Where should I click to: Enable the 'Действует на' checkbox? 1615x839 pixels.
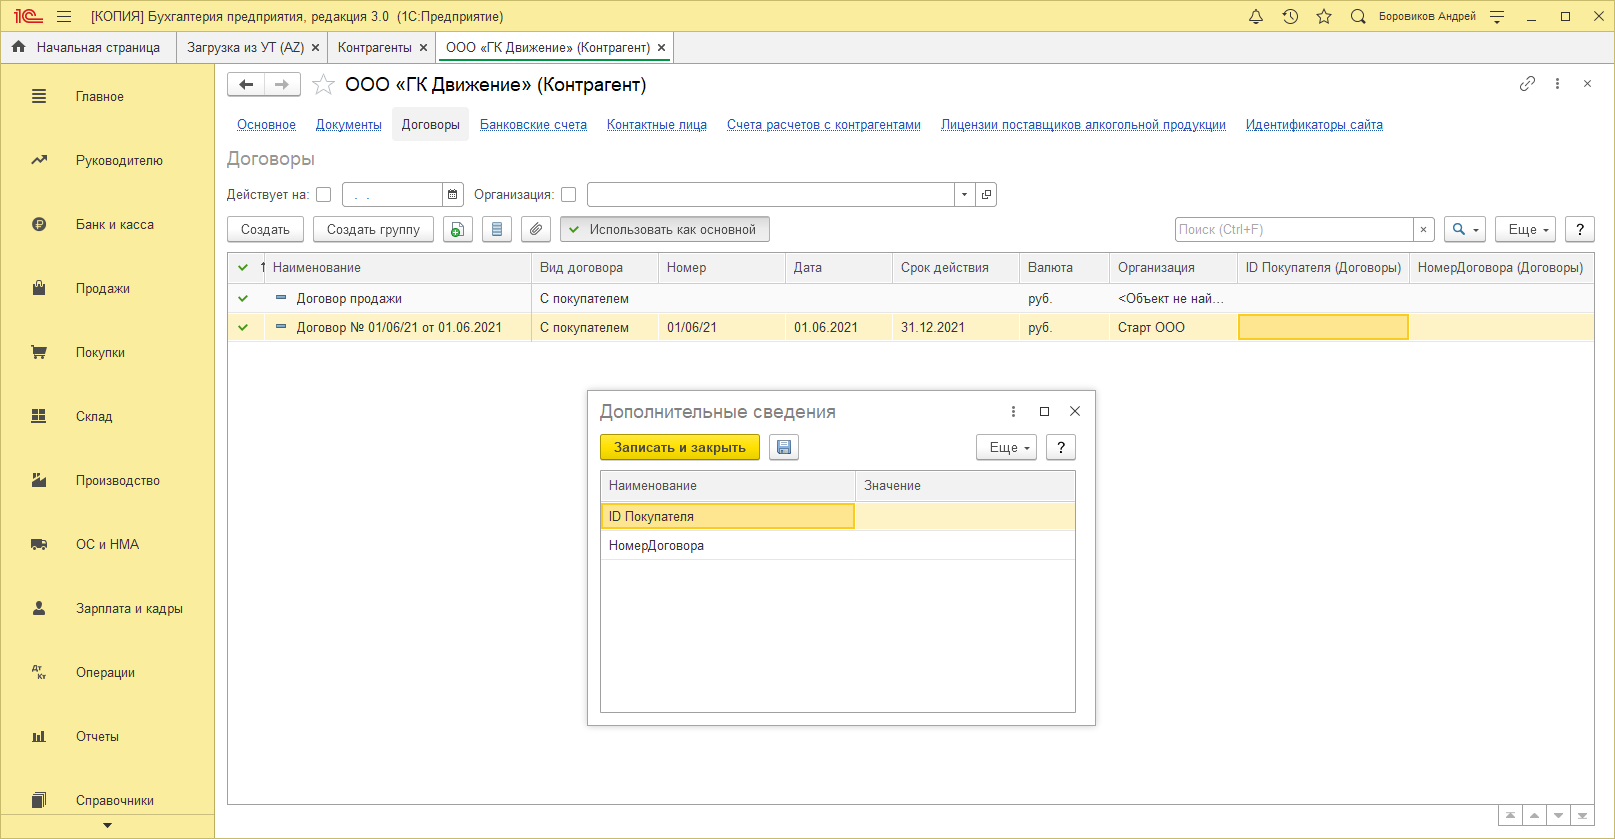(x=323, y=195)
